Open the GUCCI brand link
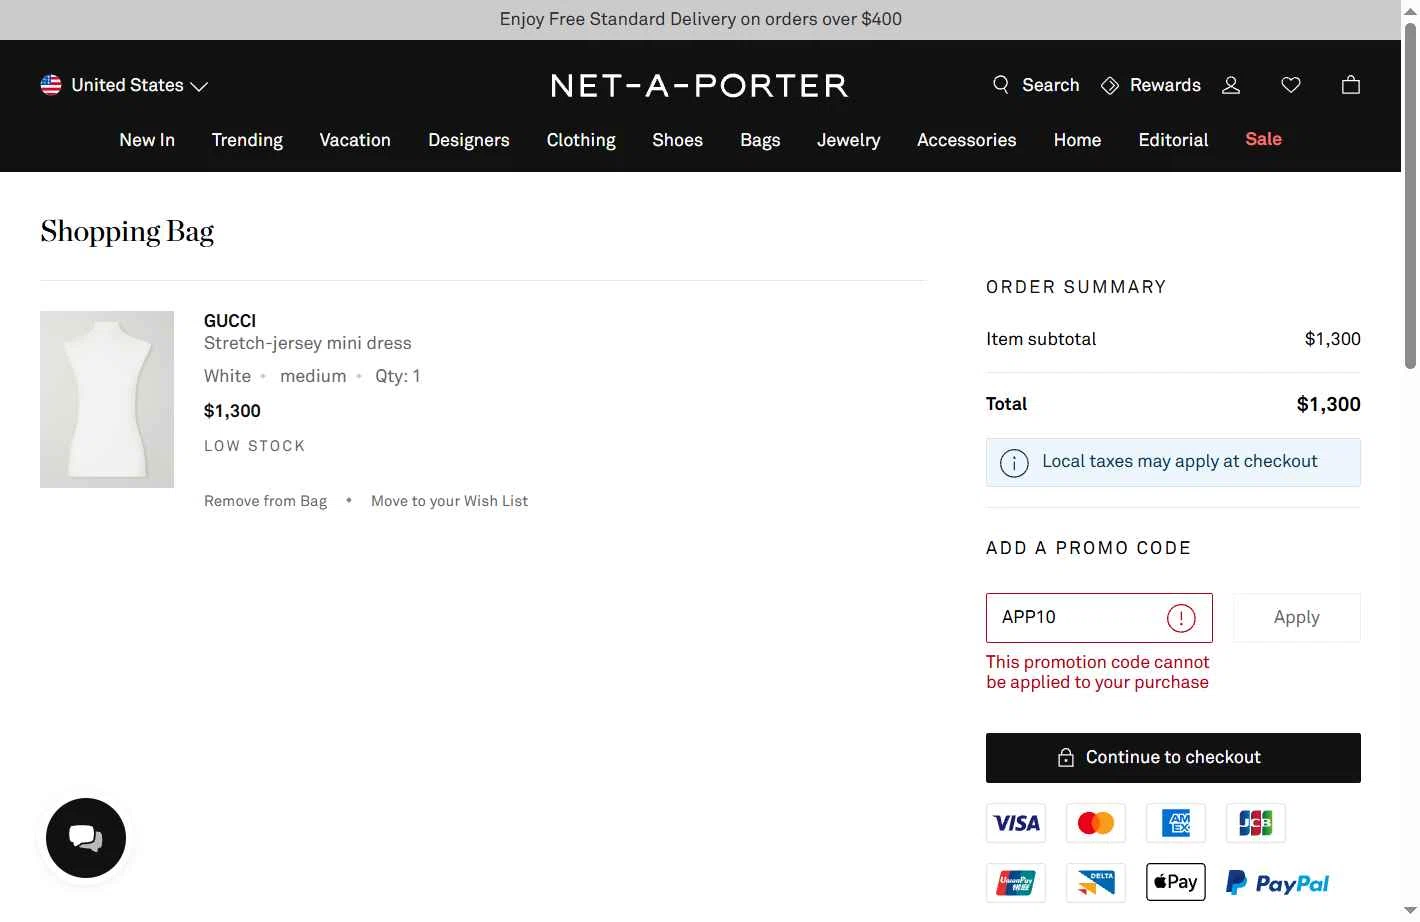The image size is (1420, 922). 230,321
